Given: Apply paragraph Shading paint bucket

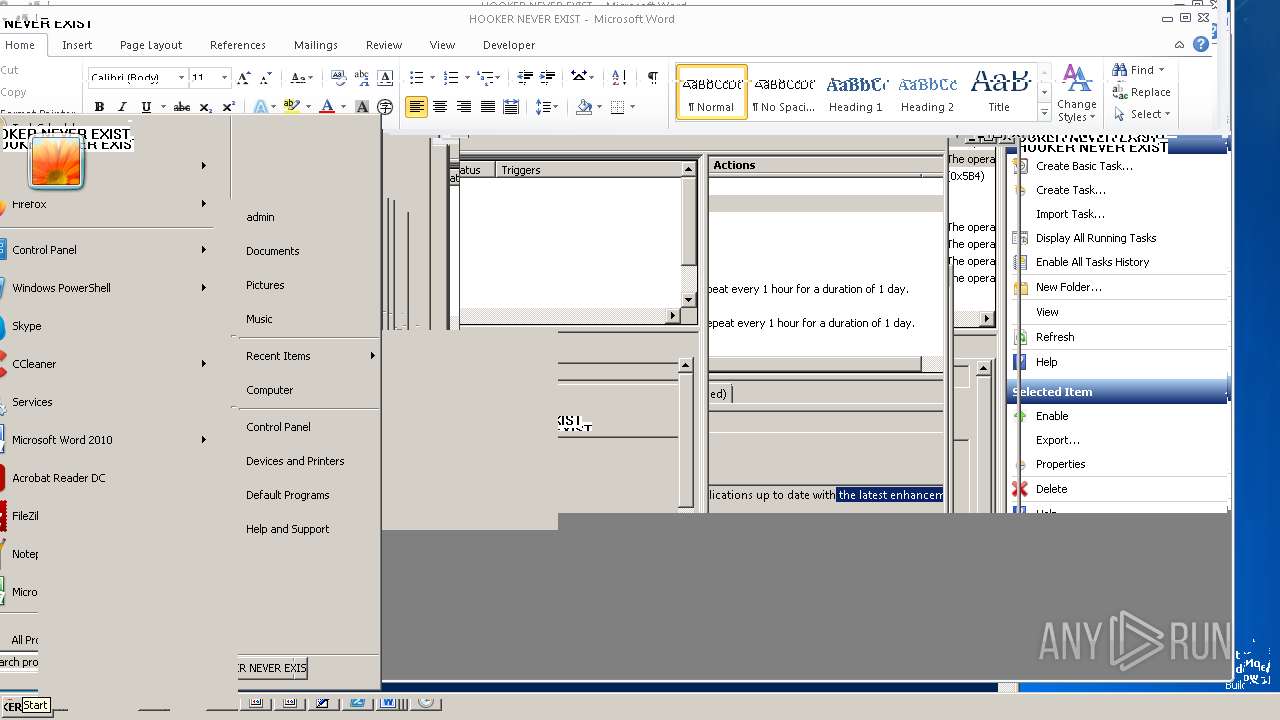Looking at the screenshot, I should 585,107.
